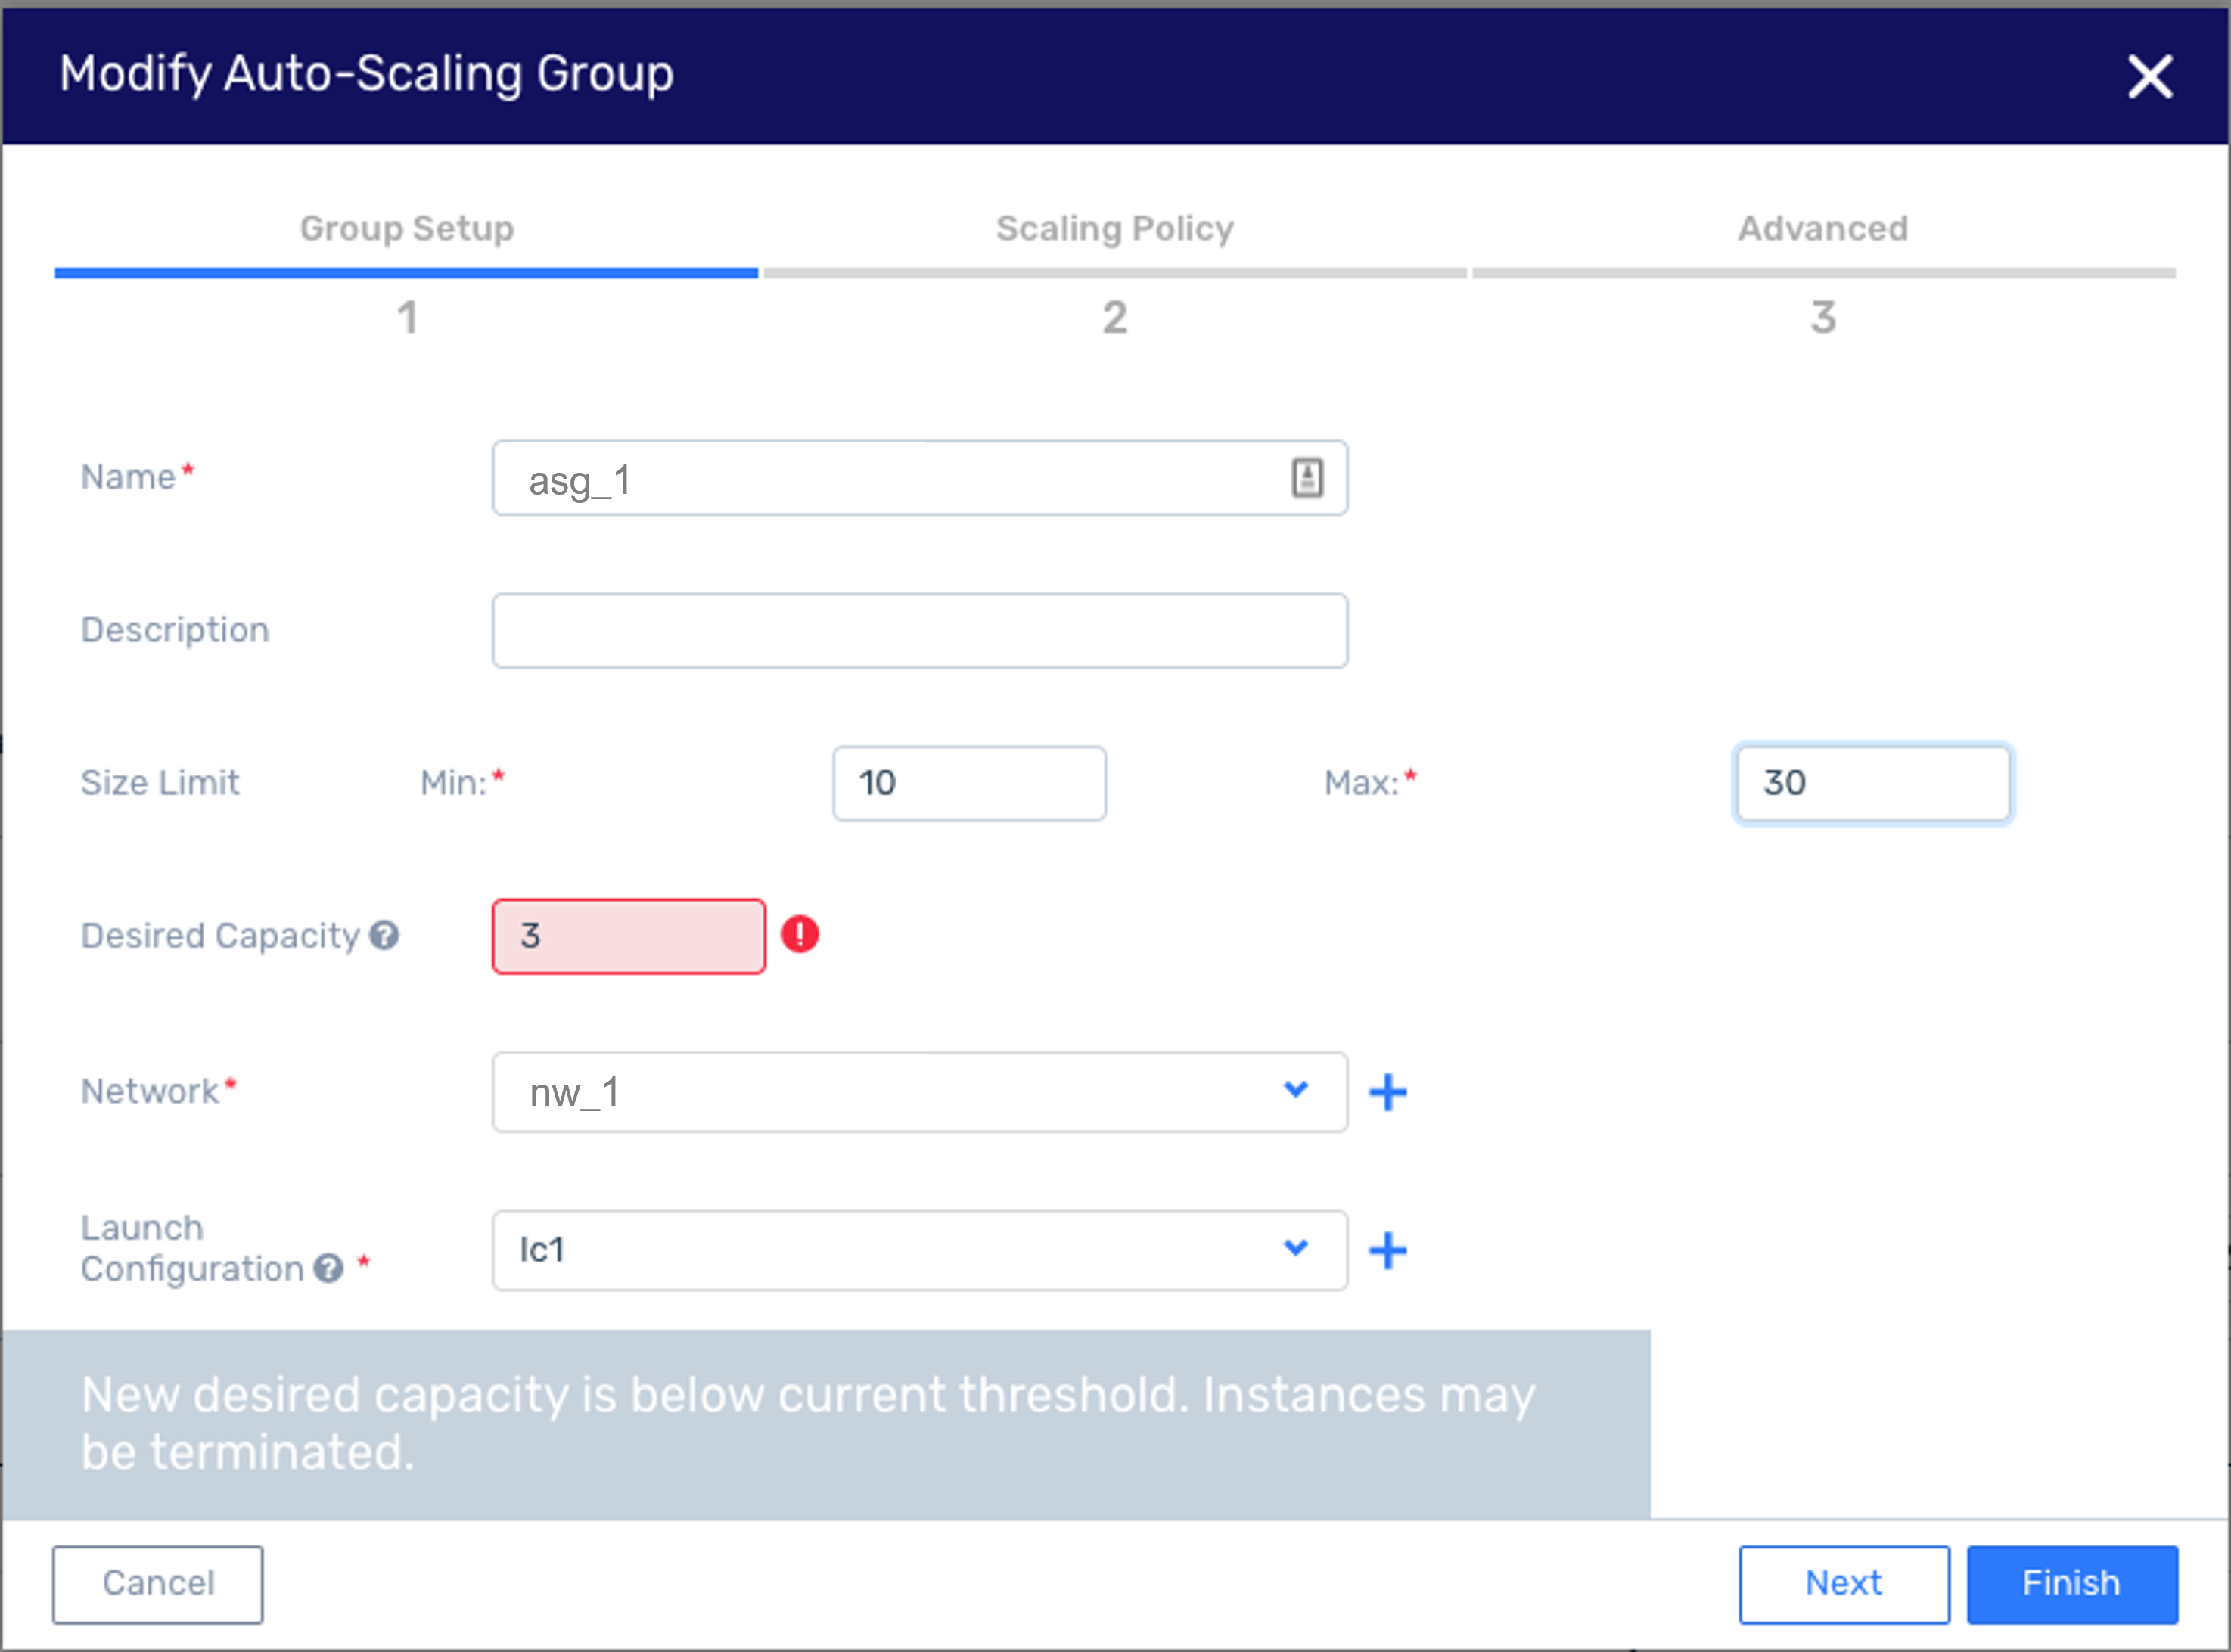Select the Max size field with 30
This screenshot has width=2231, height=1652.
click(1873, 783)
